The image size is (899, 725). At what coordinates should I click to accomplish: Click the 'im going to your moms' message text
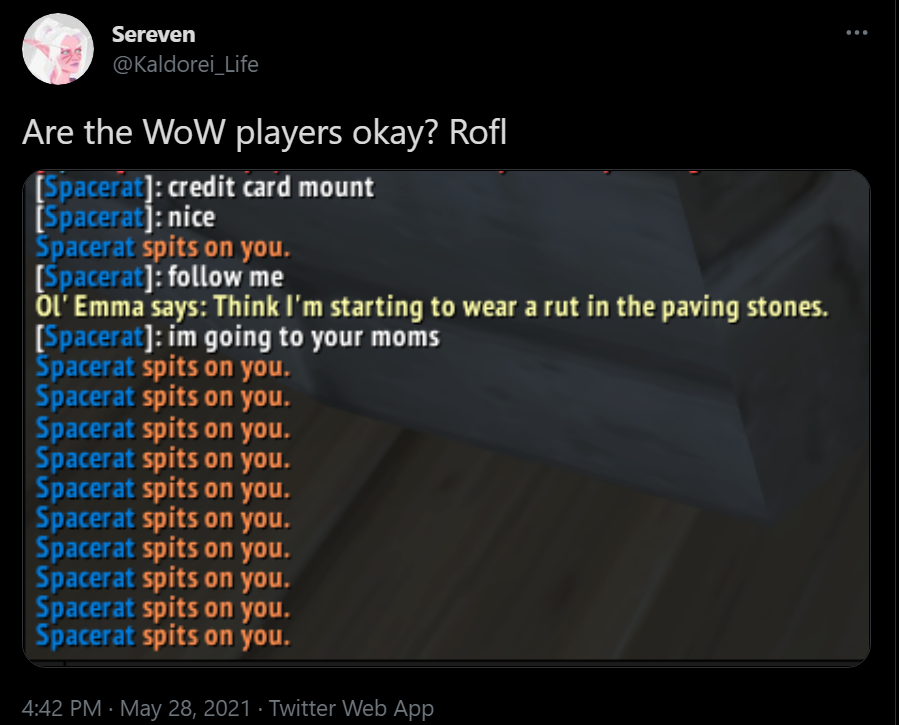304,337
